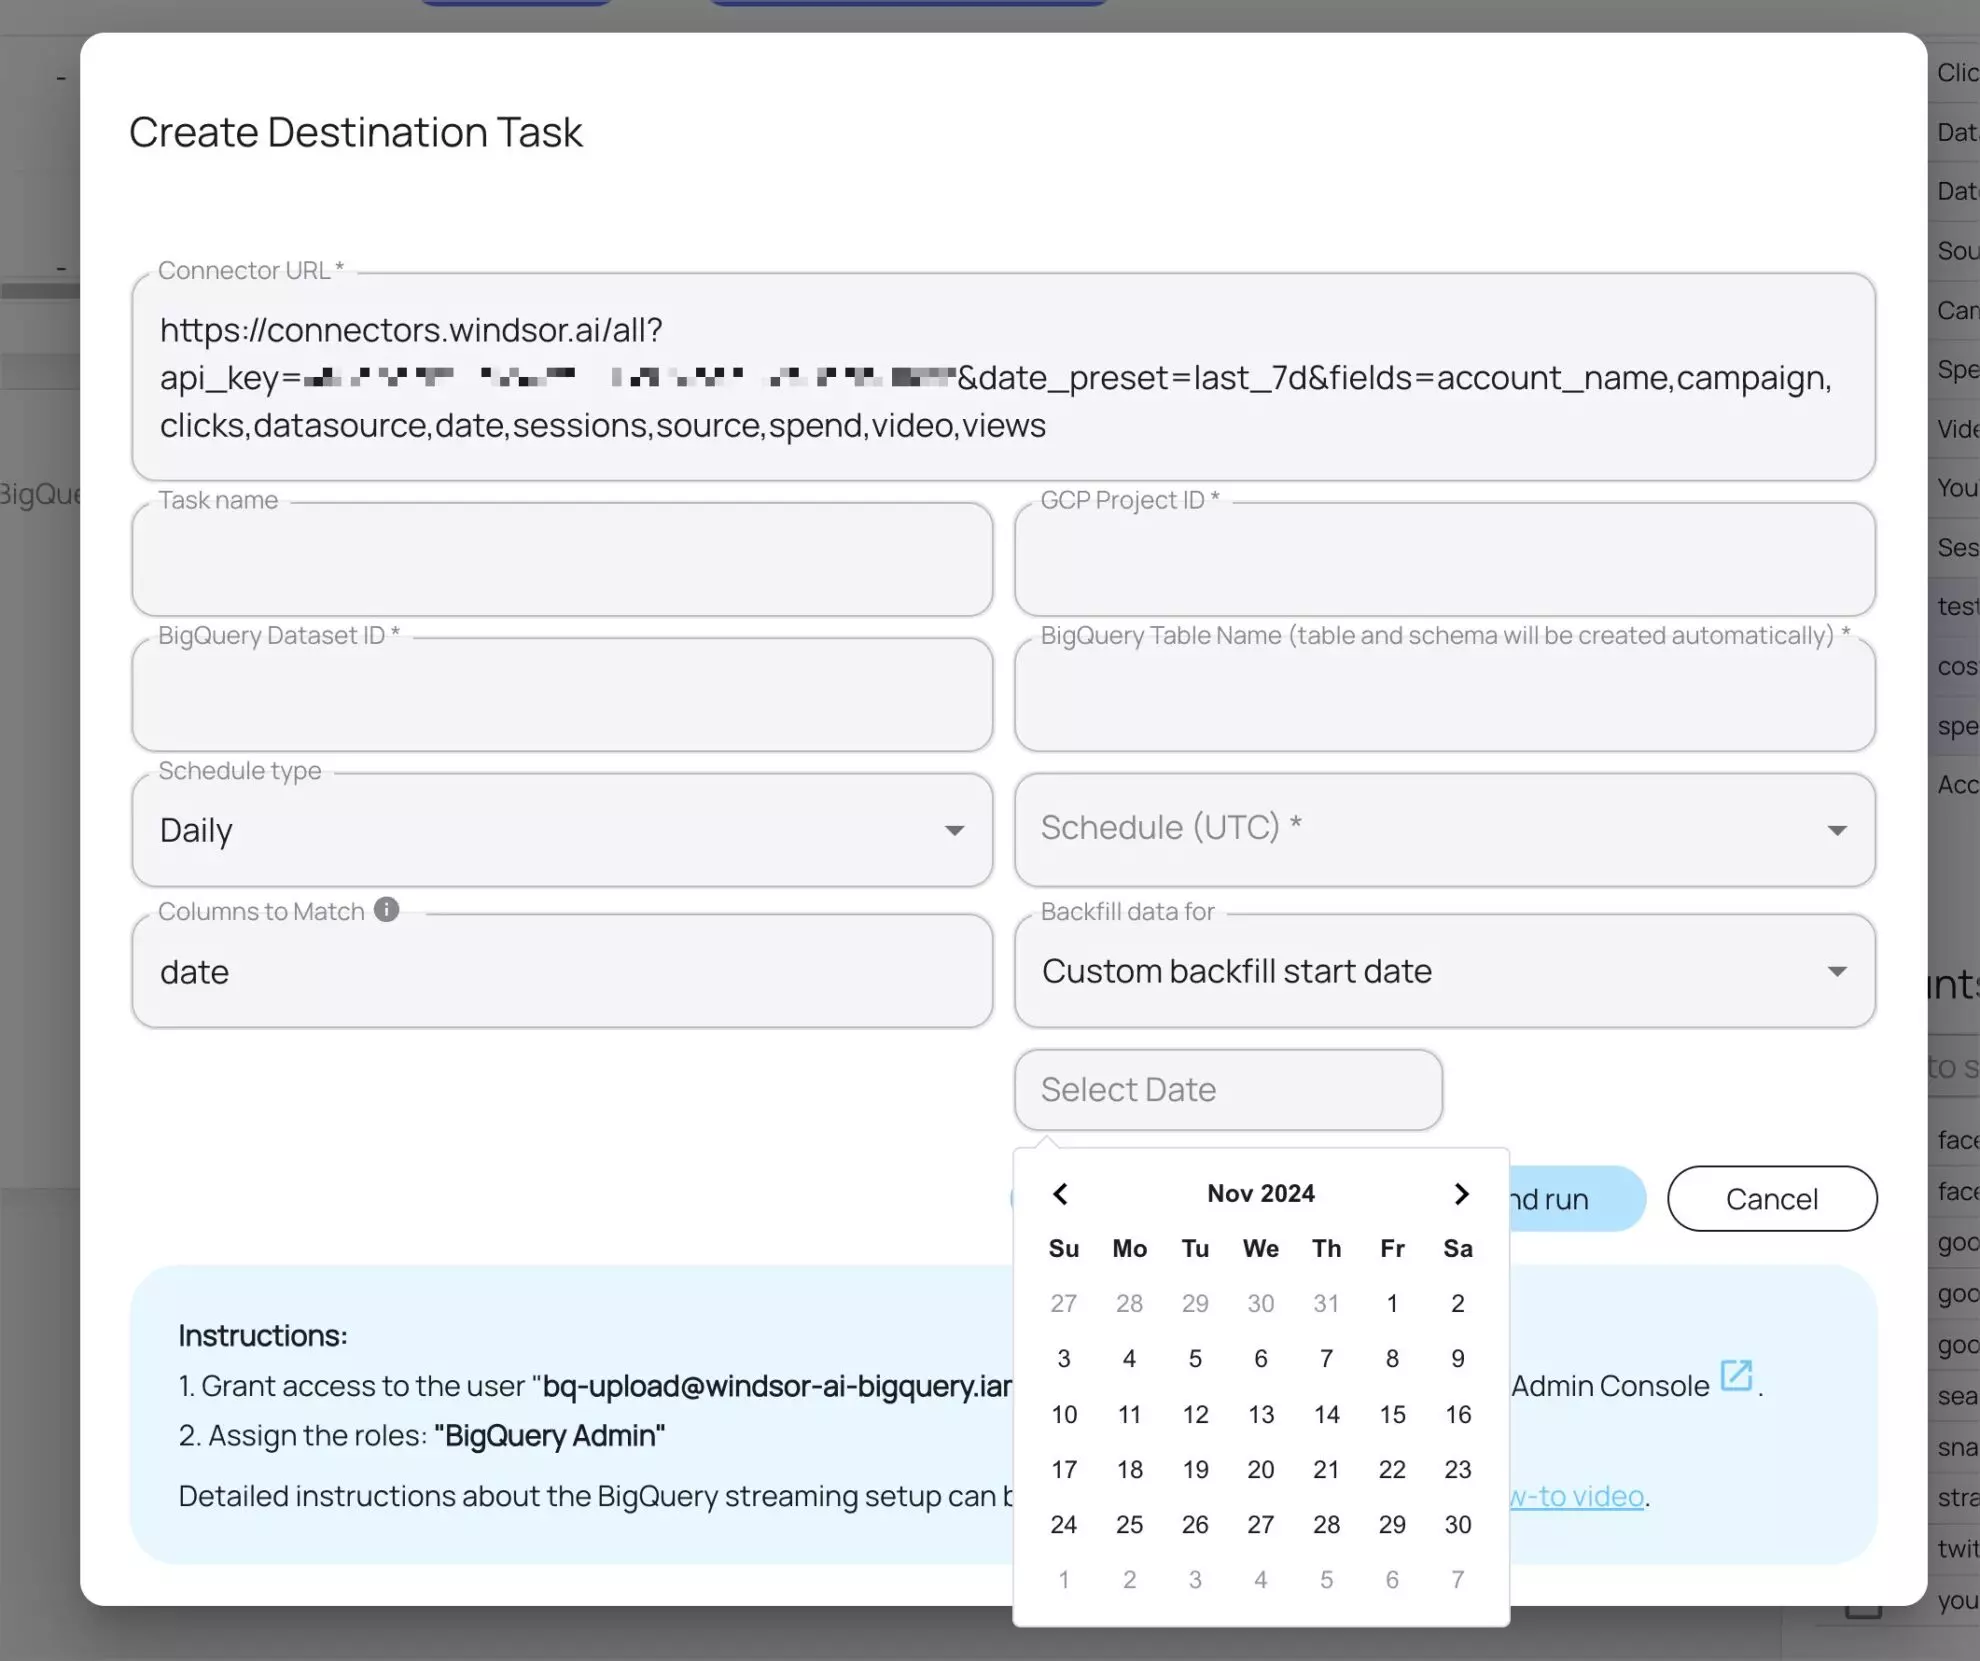The width and height of the screenshot is (1980, 1661).
Task: Pick November 9 in calendar
Action: point(1458,1358)
